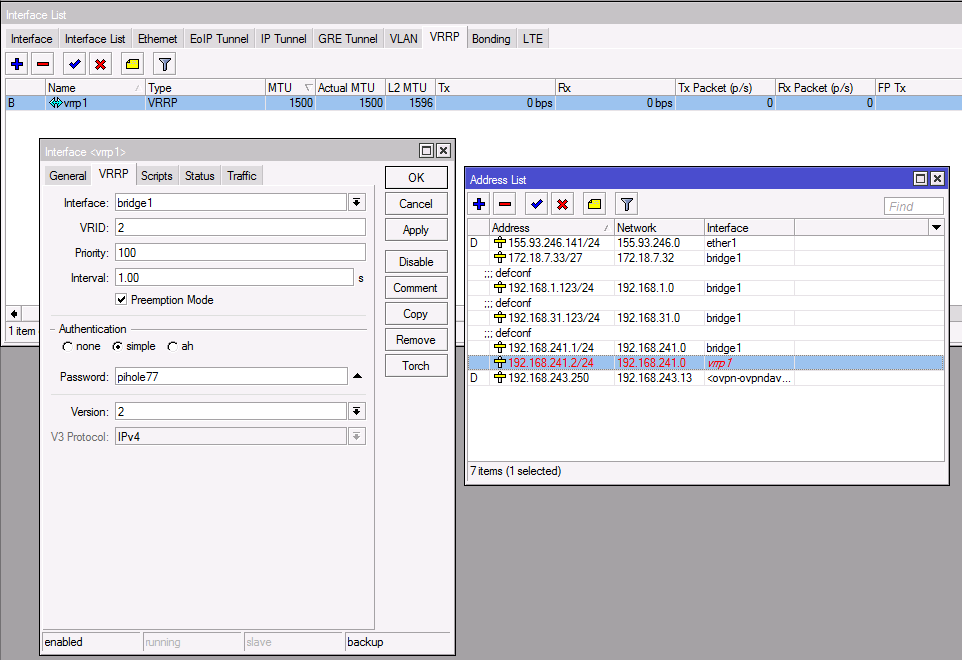Open the EoIP Tunnel tab
This screenshot has width=962, height=660.
219,39
